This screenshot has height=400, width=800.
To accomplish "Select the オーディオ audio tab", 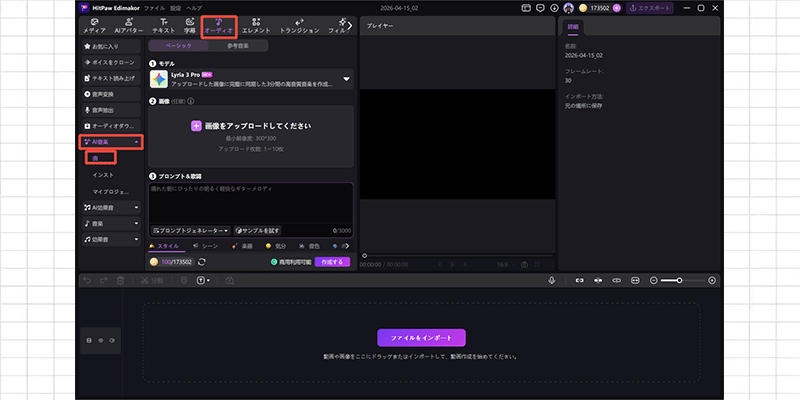I will pos(219,26).
